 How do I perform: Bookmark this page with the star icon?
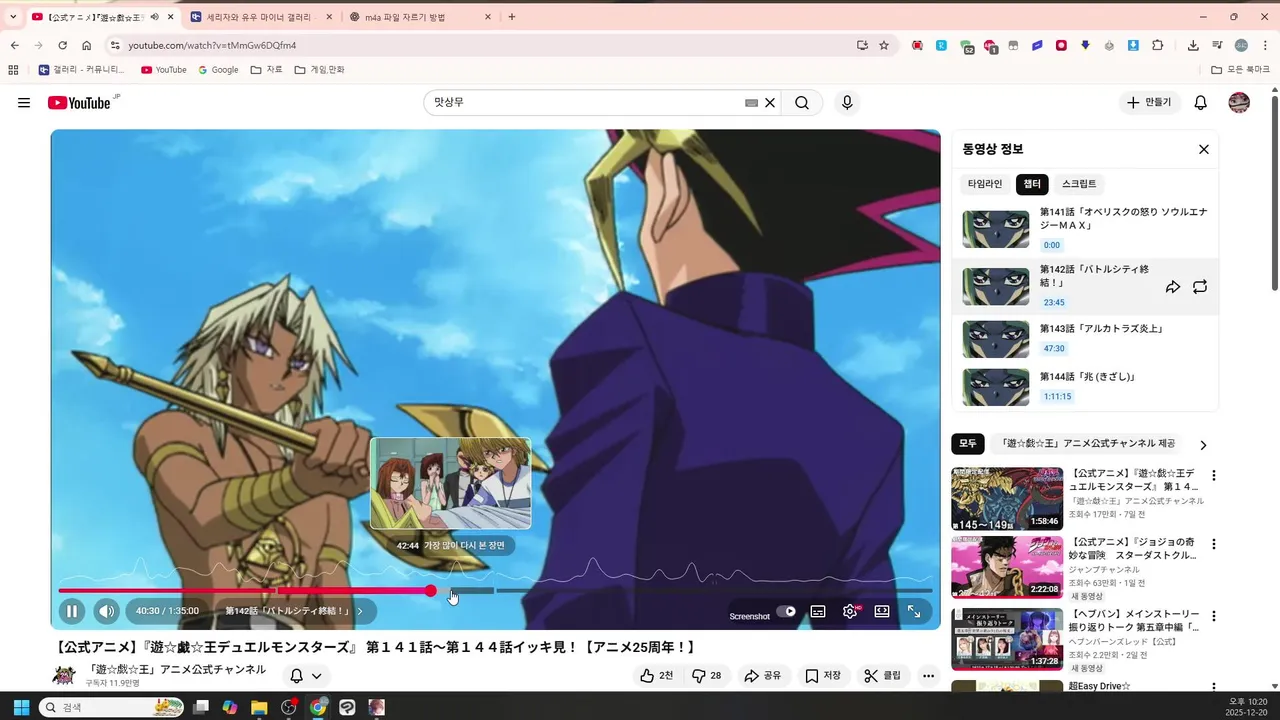(x=884, y=45)
